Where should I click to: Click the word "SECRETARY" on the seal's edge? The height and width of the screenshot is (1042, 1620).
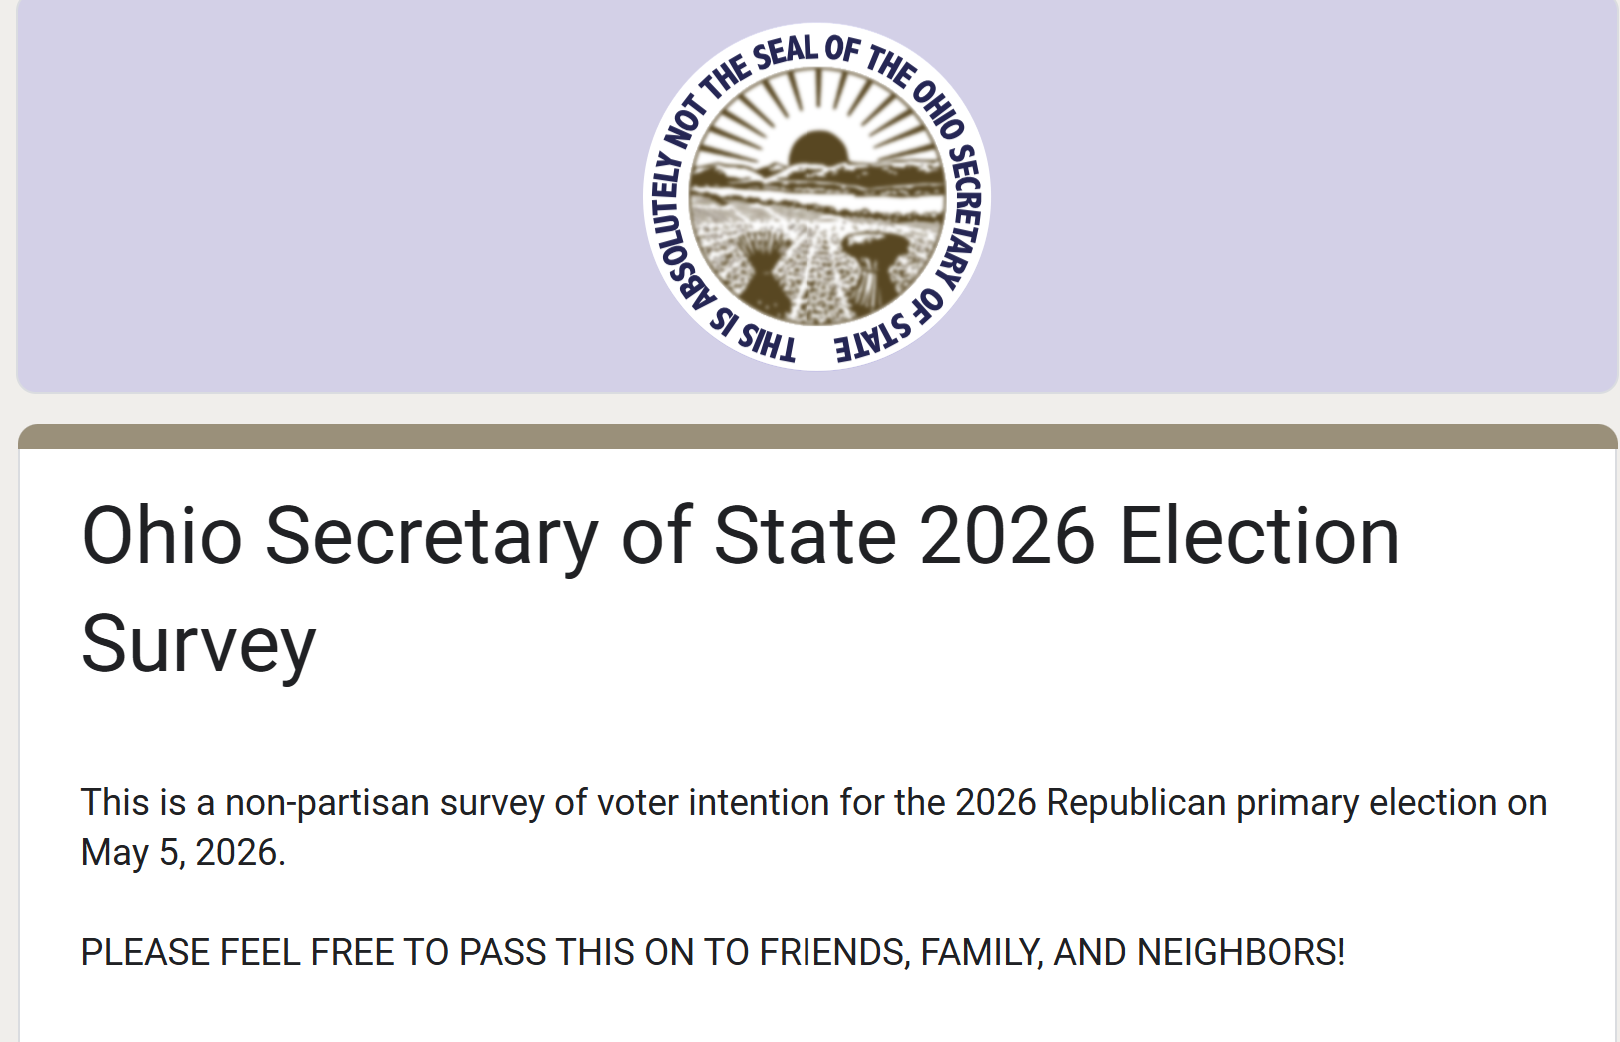pos(964,212)
